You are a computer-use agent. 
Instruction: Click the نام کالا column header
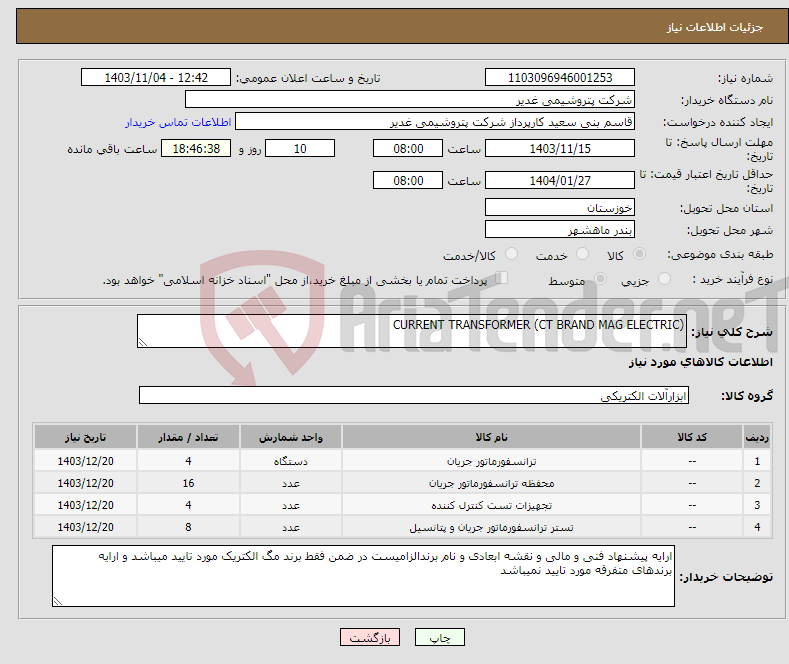coord(492,437)
